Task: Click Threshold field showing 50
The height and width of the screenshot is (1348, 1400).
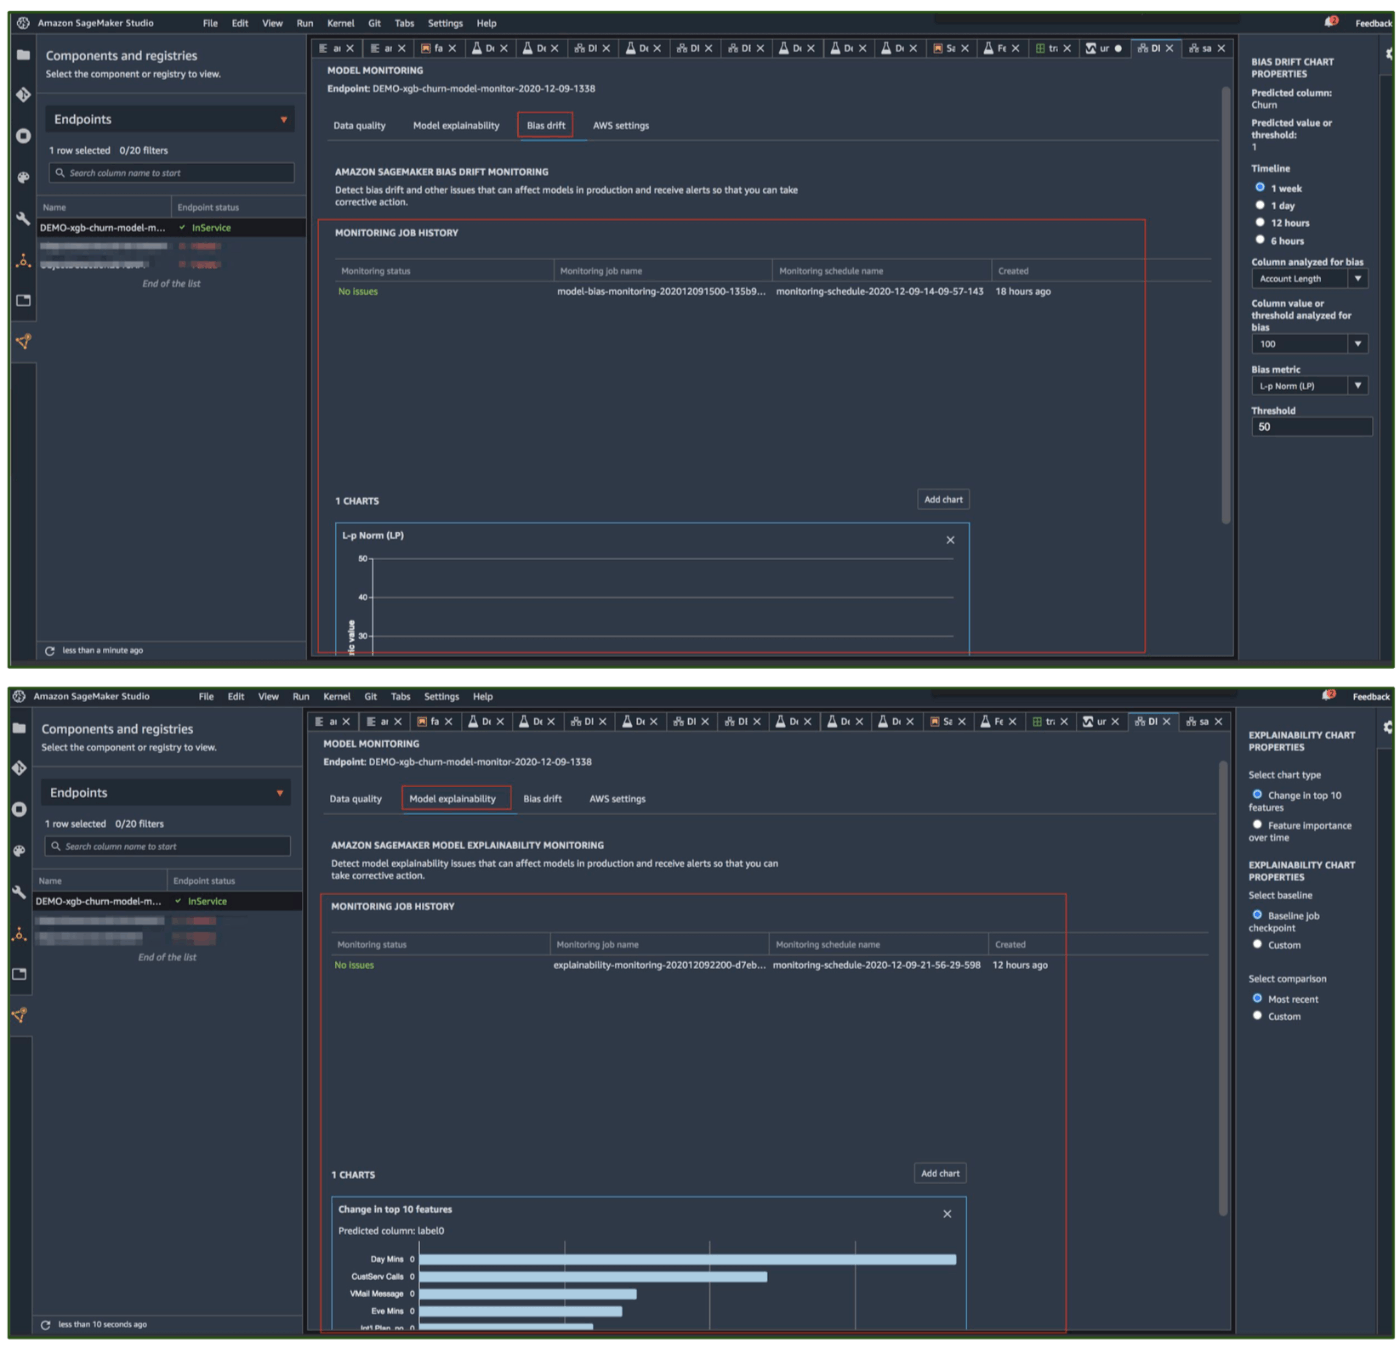Action: click(x=1311, y=427)
